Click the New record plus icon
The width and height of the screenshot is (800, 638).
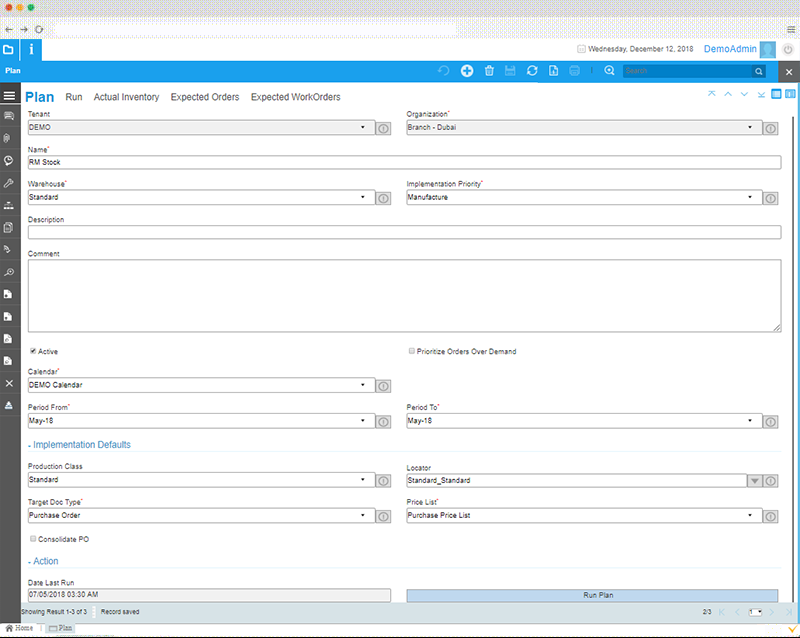pos(467,71)
